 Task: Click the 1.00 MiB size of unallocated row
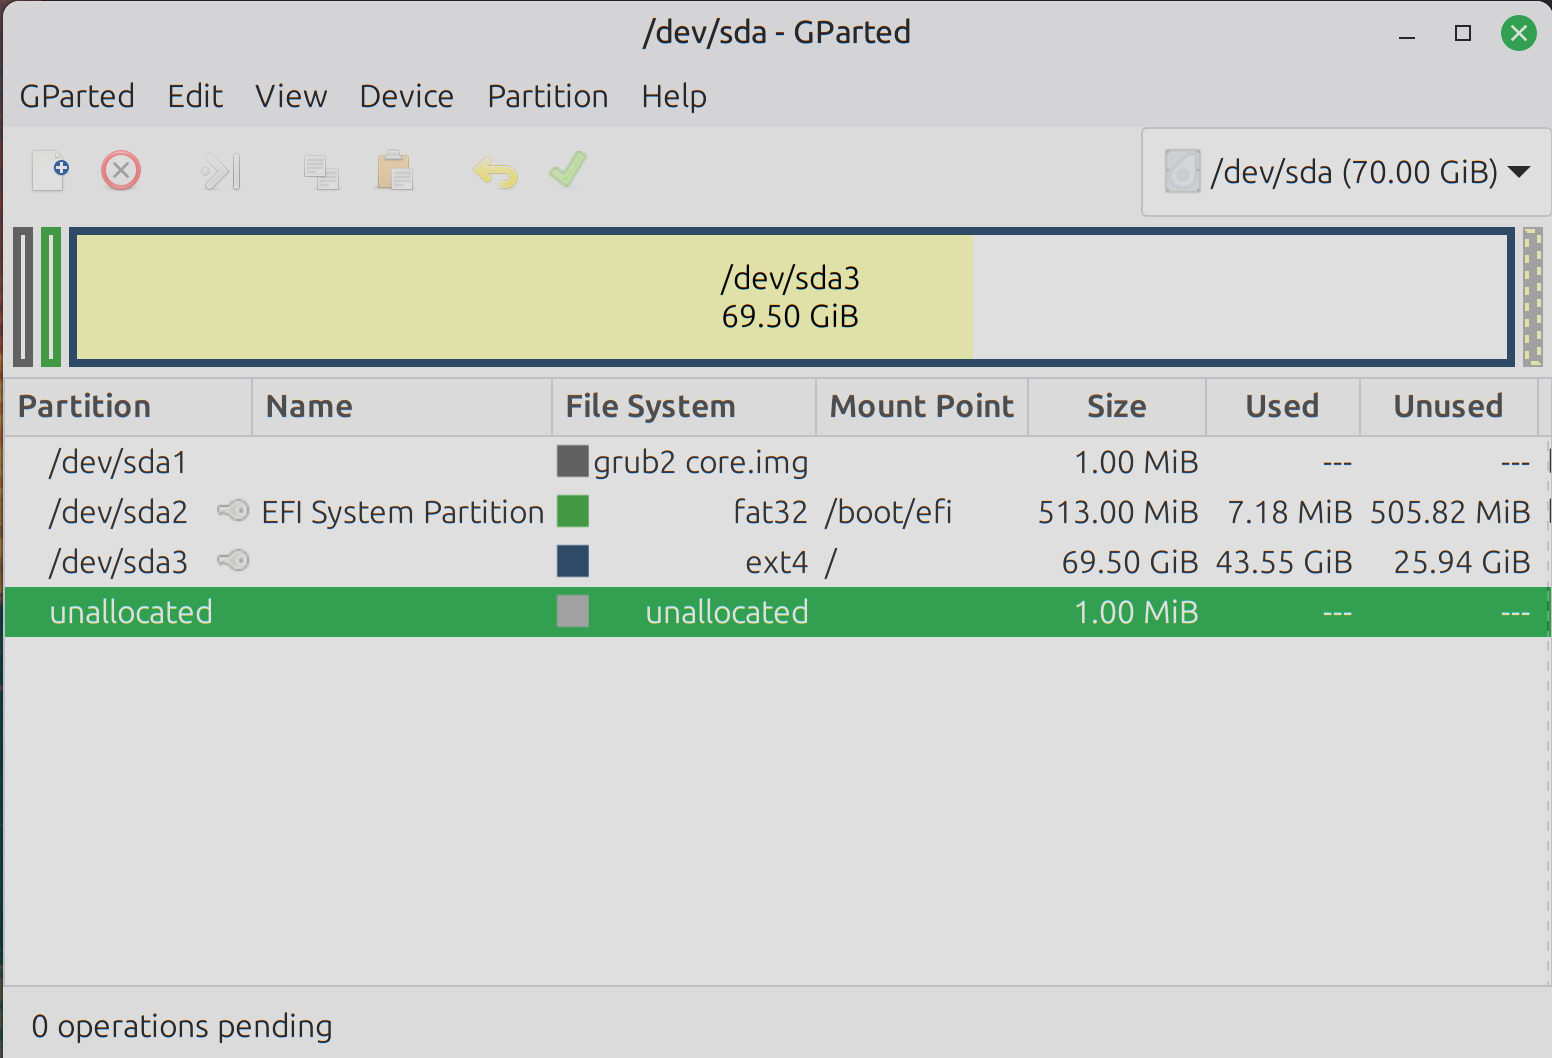1136,612
